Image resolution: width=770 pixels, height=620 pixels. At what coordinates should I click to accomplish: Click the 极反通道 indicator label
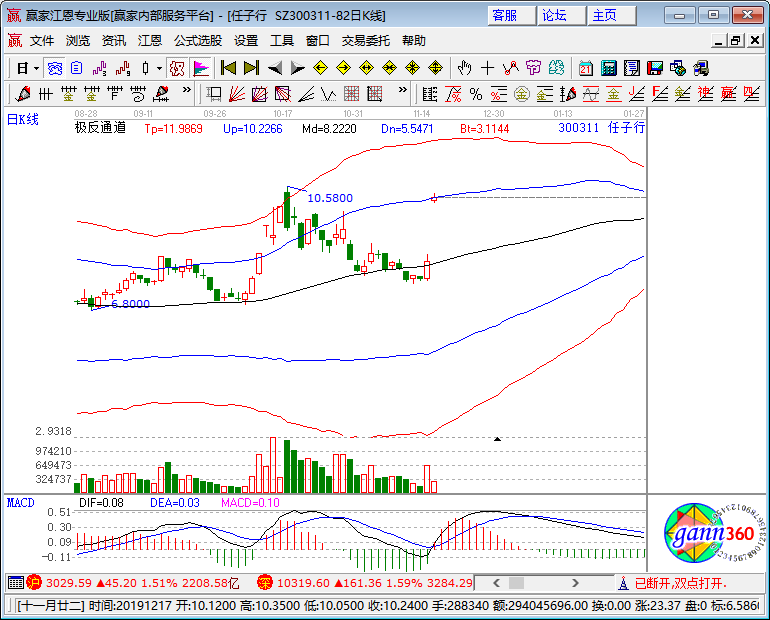[x=100, y=128]
